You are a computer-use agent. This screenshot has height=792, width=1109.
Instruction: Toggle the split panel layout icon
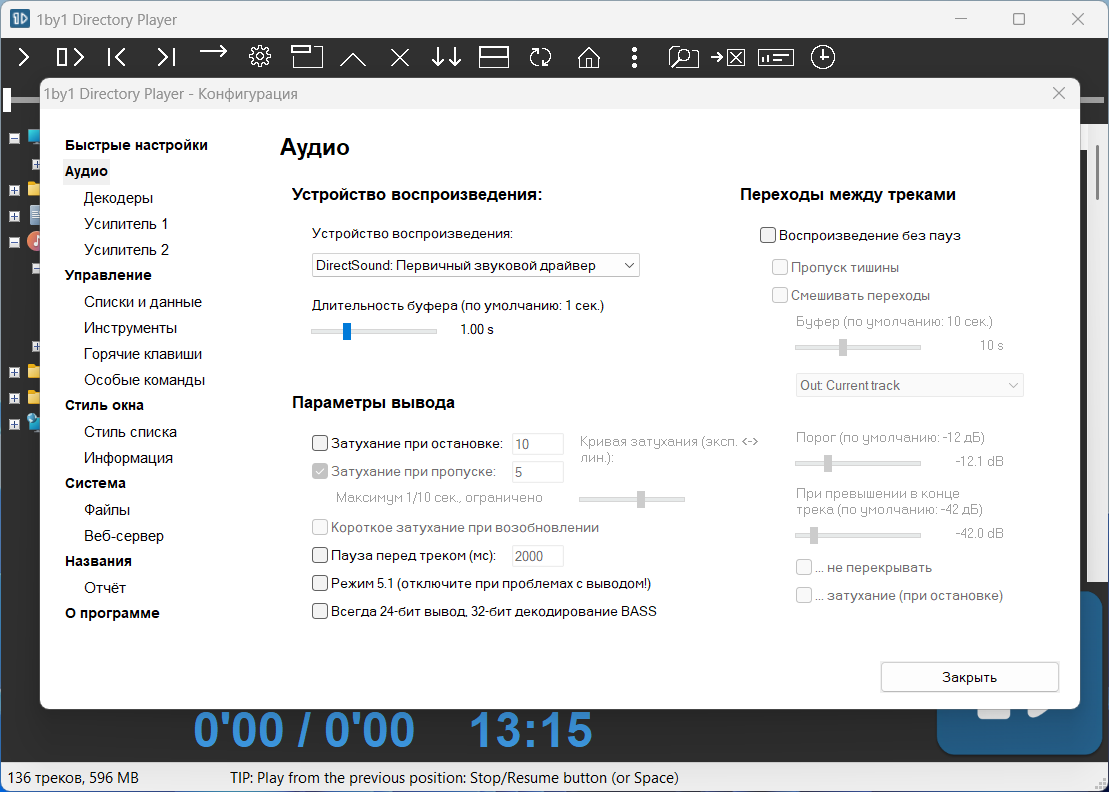point(494,57)
